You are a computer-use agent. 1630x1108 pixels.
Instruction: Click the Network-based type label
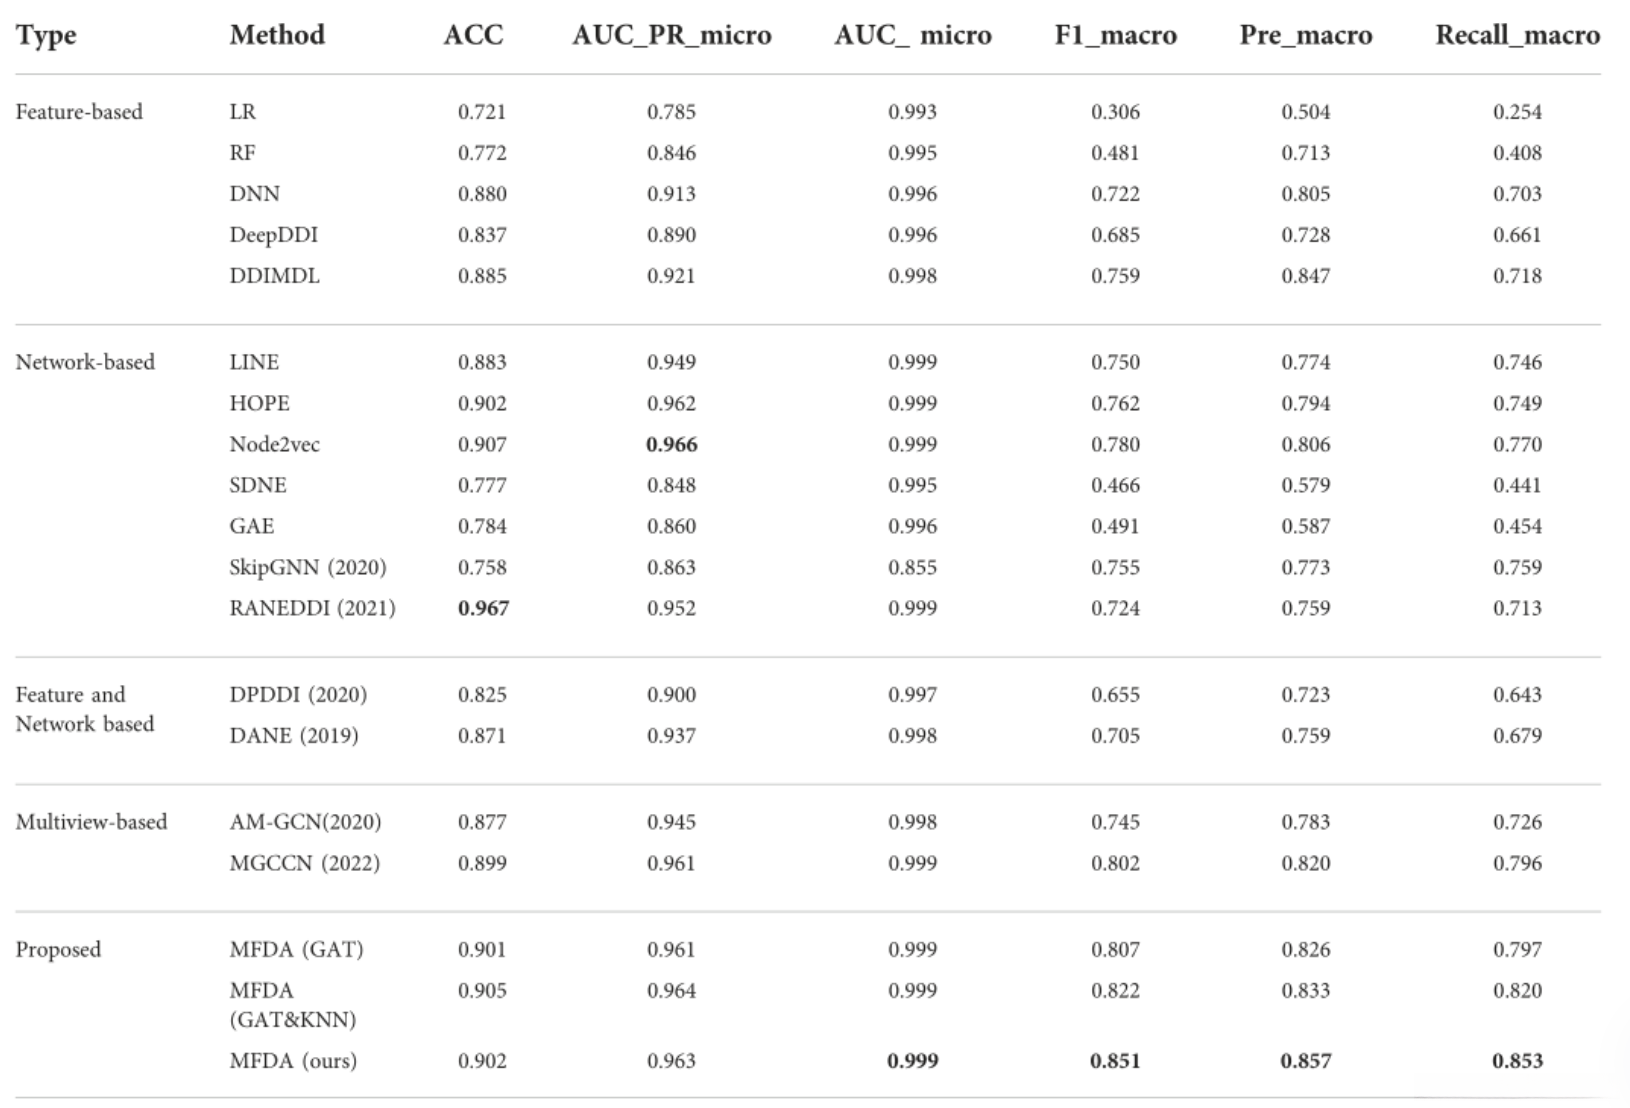pos(85,362)
